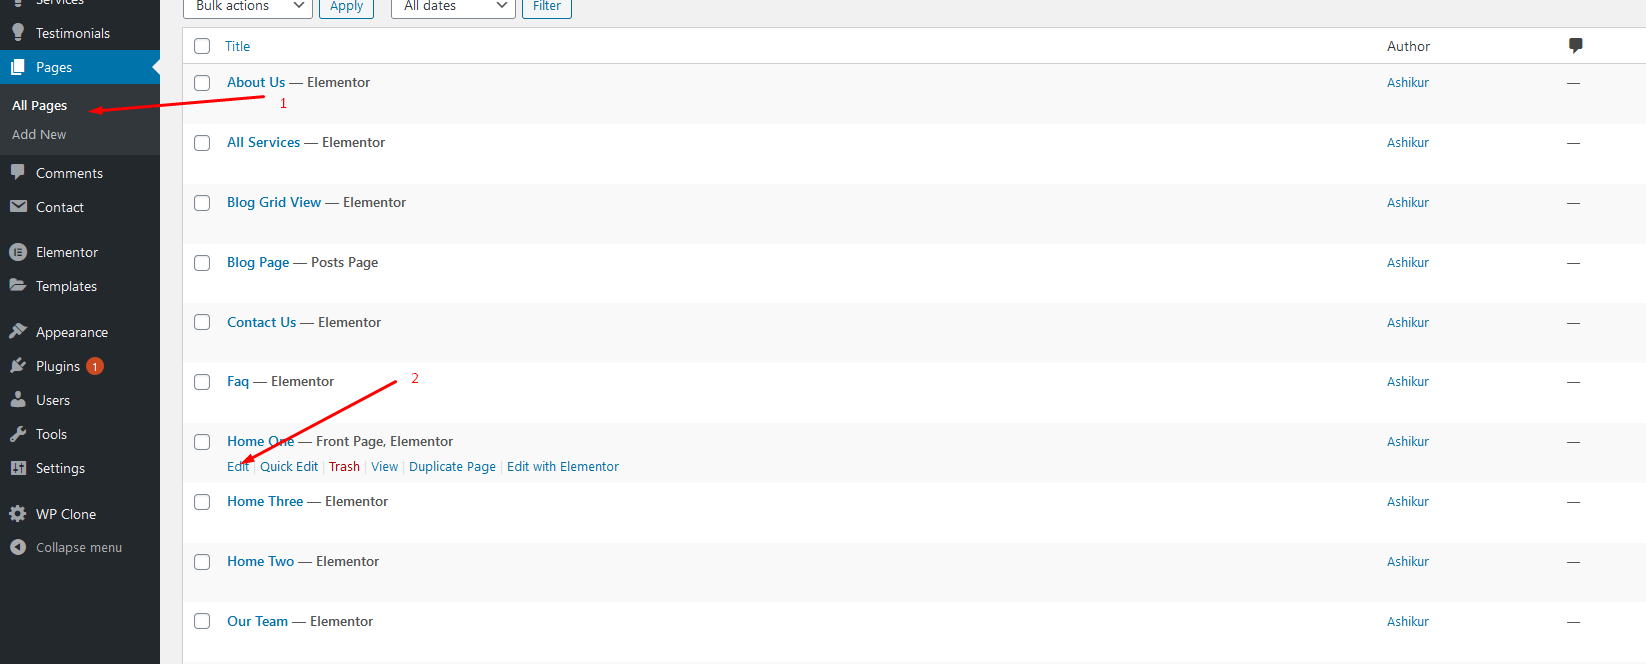Click the Contact envelope icon in sidebar
The image size is (1646, 664).
(18, 207)
